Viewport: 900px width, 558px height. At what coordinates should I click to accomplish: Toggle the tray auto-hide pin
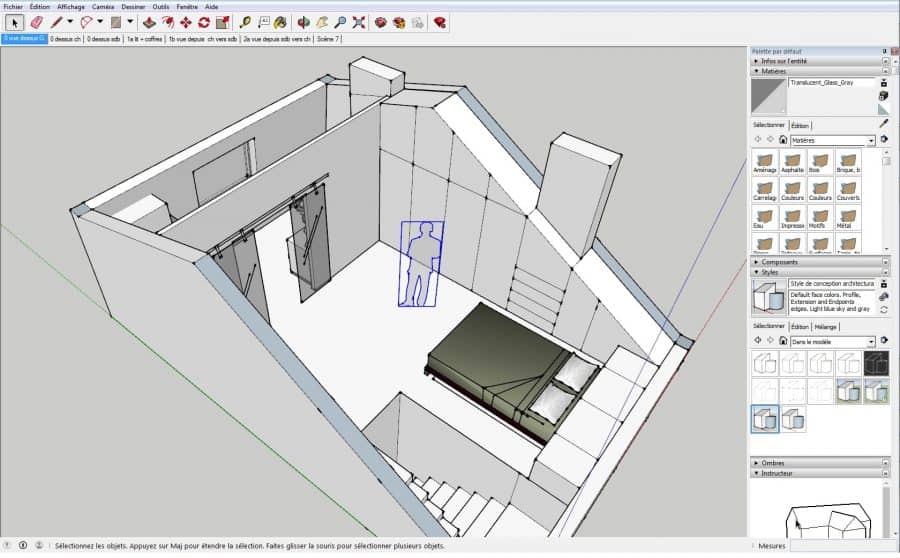[885, 51]
